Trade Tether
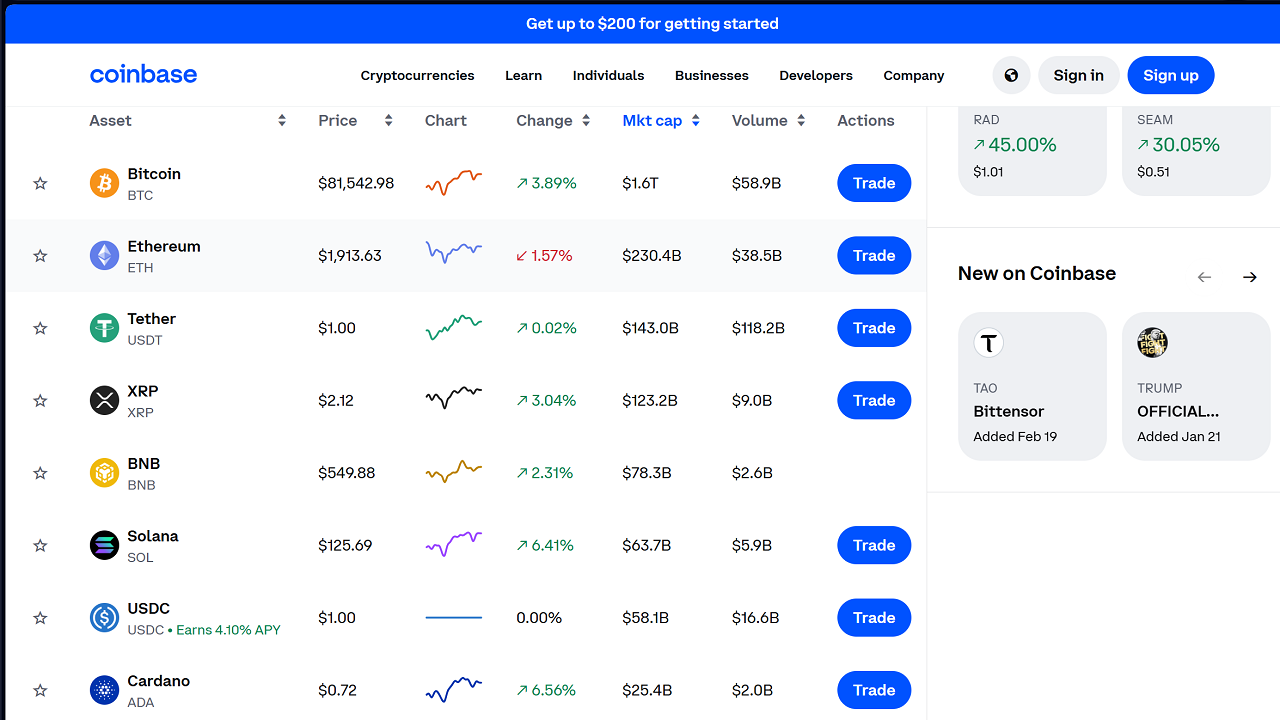 click(x=874, y=328)
